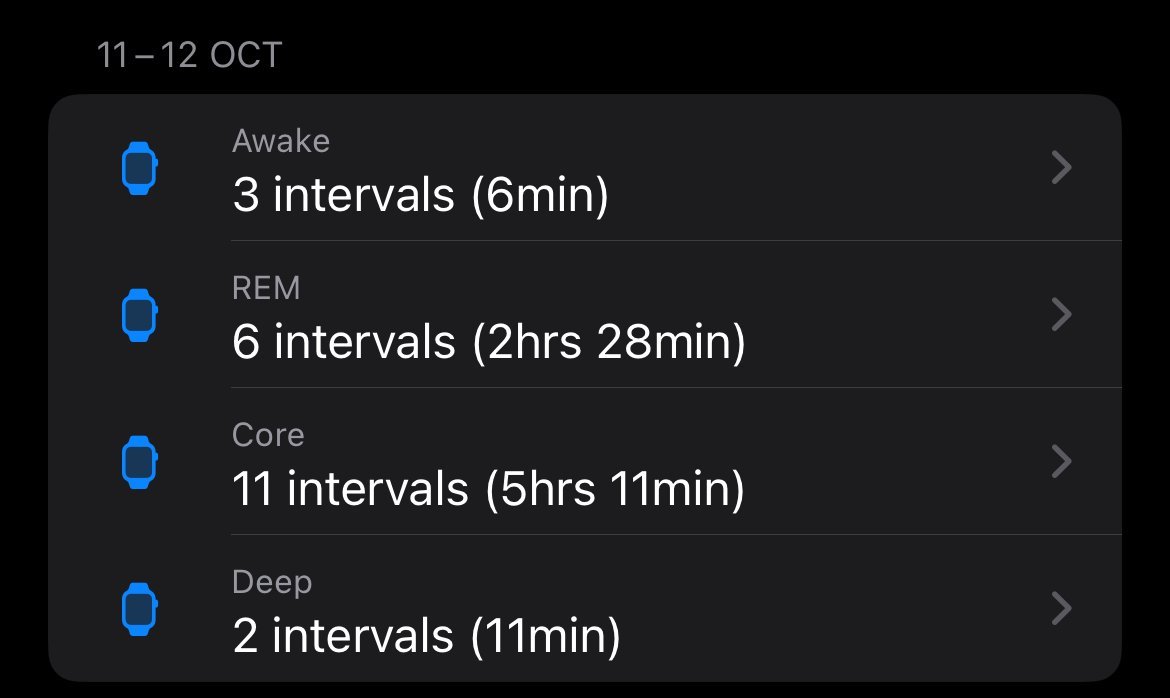1170x698 pixels.
Task: Click the watch icon beside Awake
Action: click(140, 168)
